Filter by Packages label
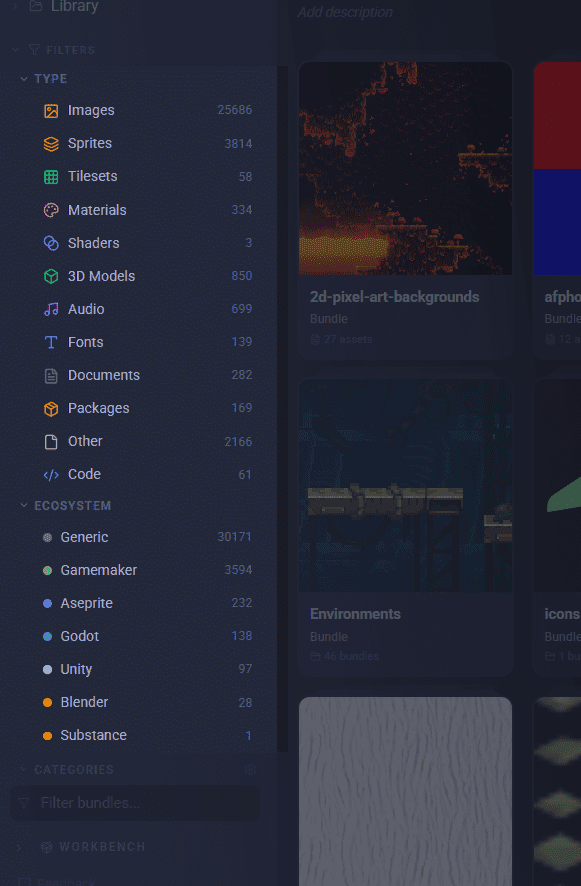The image size is (581, 886). [x=99, y=409]
